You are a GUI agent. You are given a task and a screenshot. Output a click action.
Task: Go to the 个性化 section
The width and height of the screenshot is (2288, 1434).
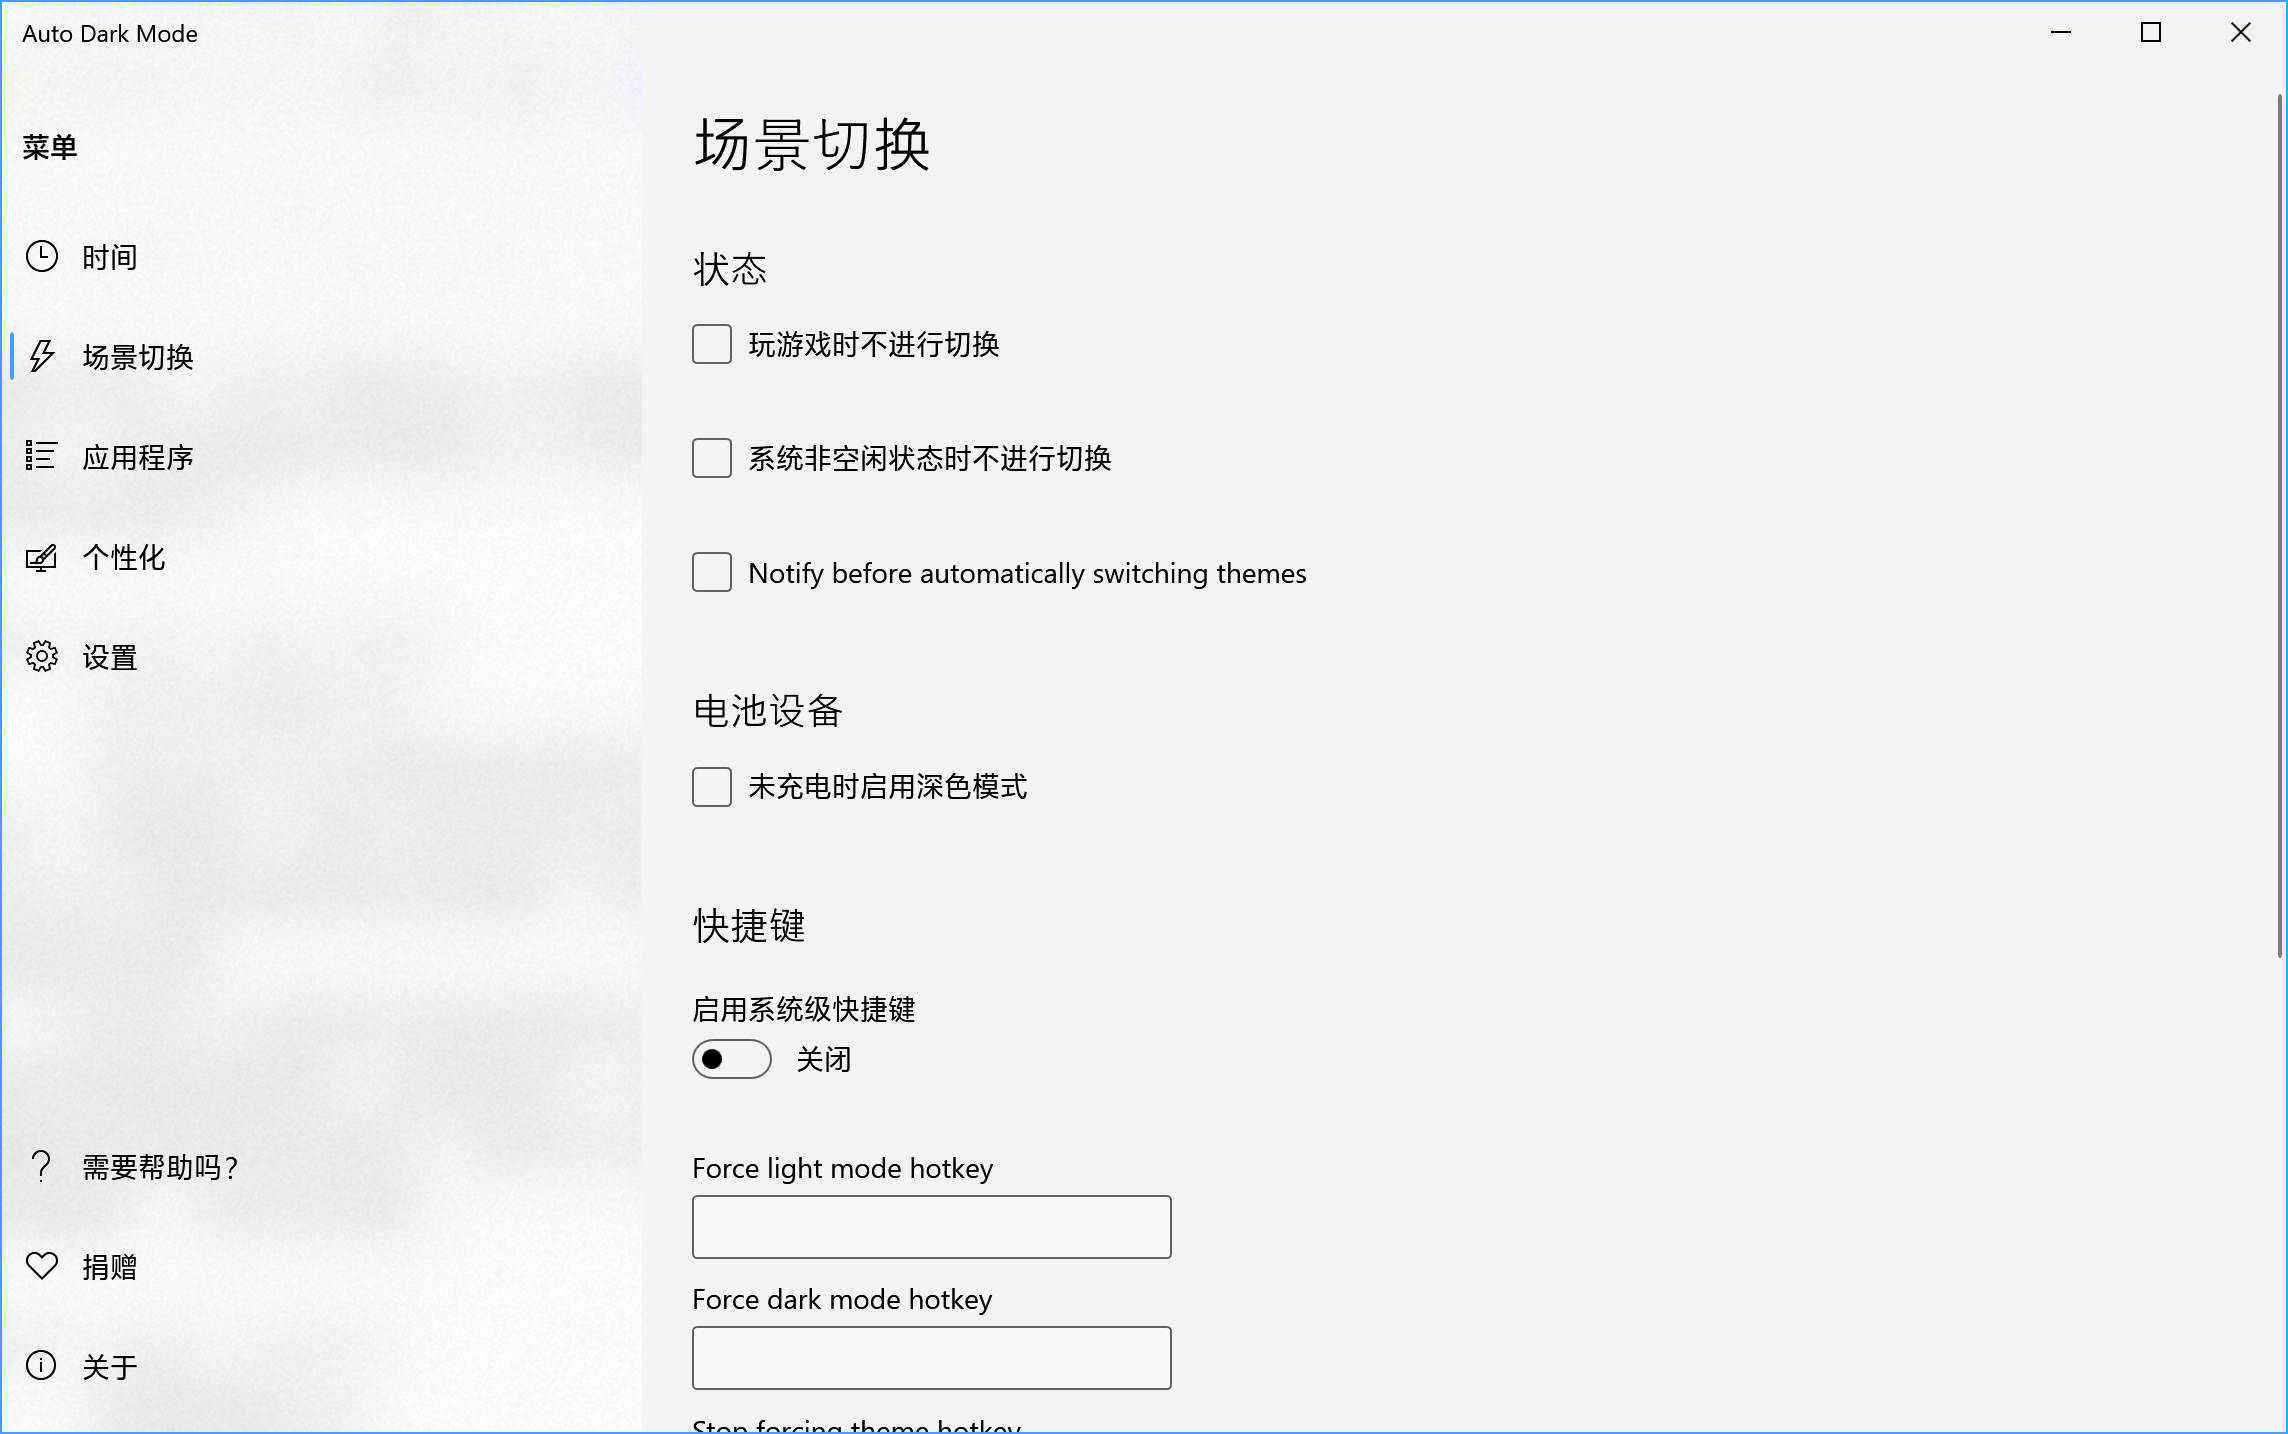(x=124, y=558)
